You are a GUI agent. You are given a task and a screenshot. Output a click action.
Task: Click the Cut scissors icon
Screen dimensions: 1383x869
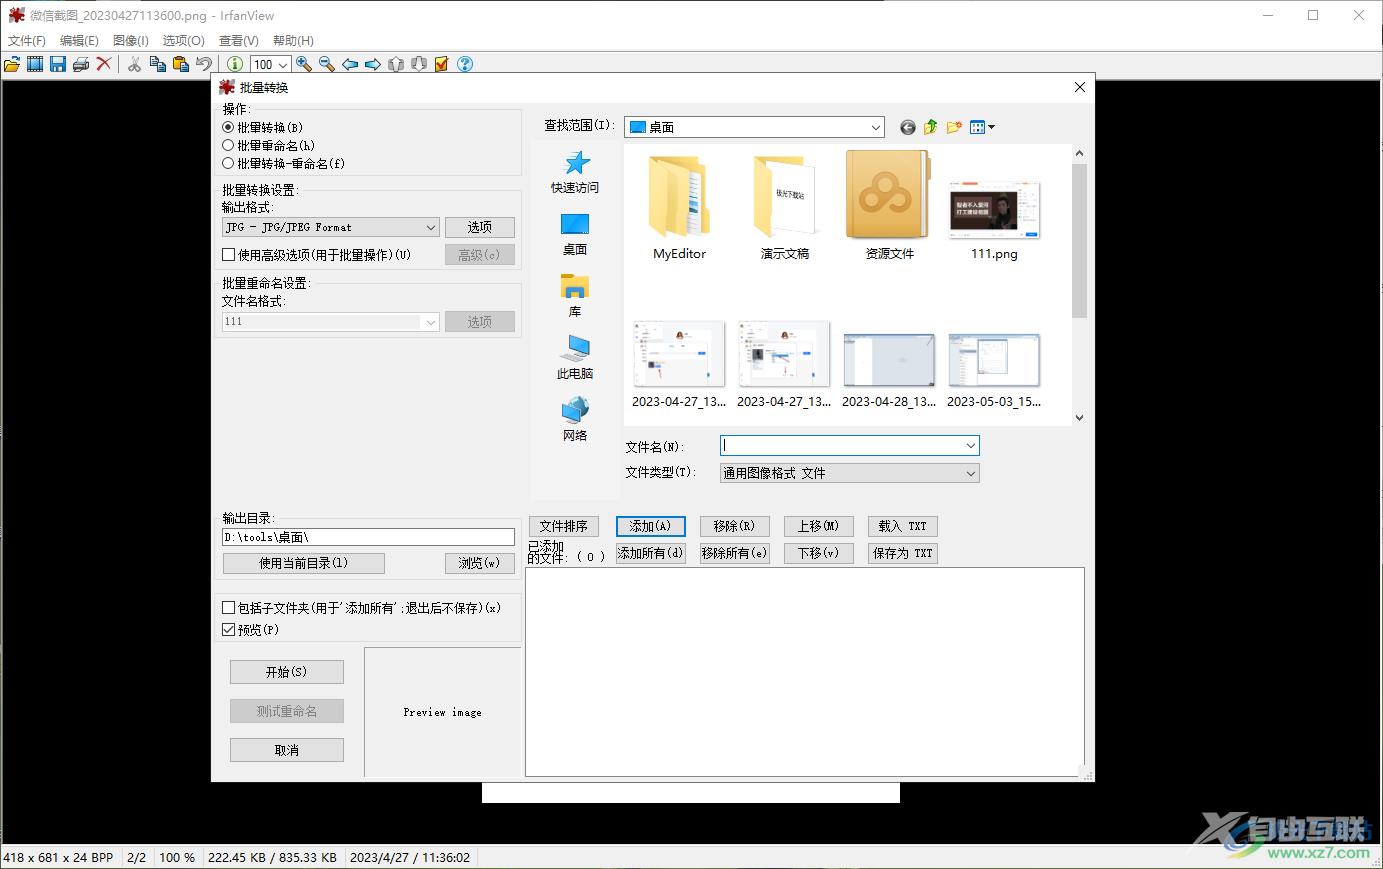tap(134, 64)
